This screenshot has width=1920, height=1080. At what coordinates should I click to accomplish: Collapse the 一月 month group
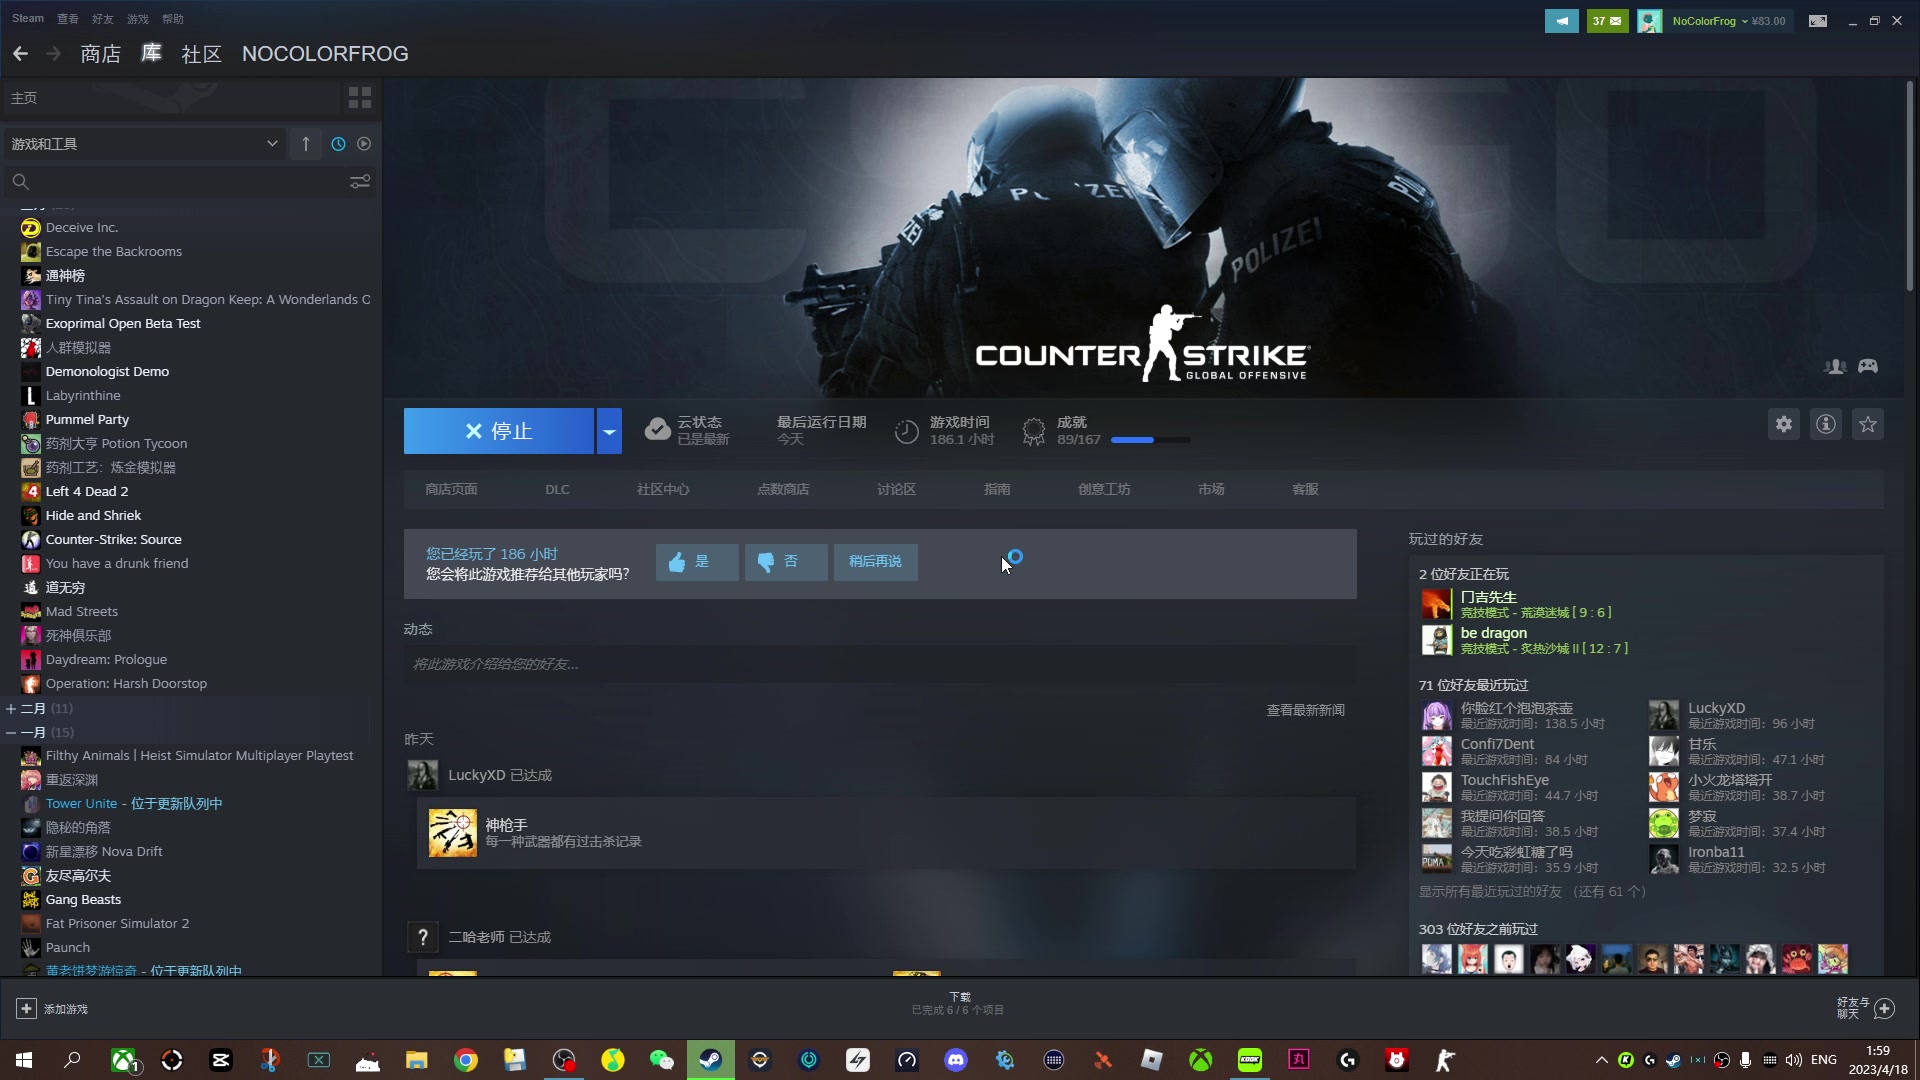click(x=11, y=733)
